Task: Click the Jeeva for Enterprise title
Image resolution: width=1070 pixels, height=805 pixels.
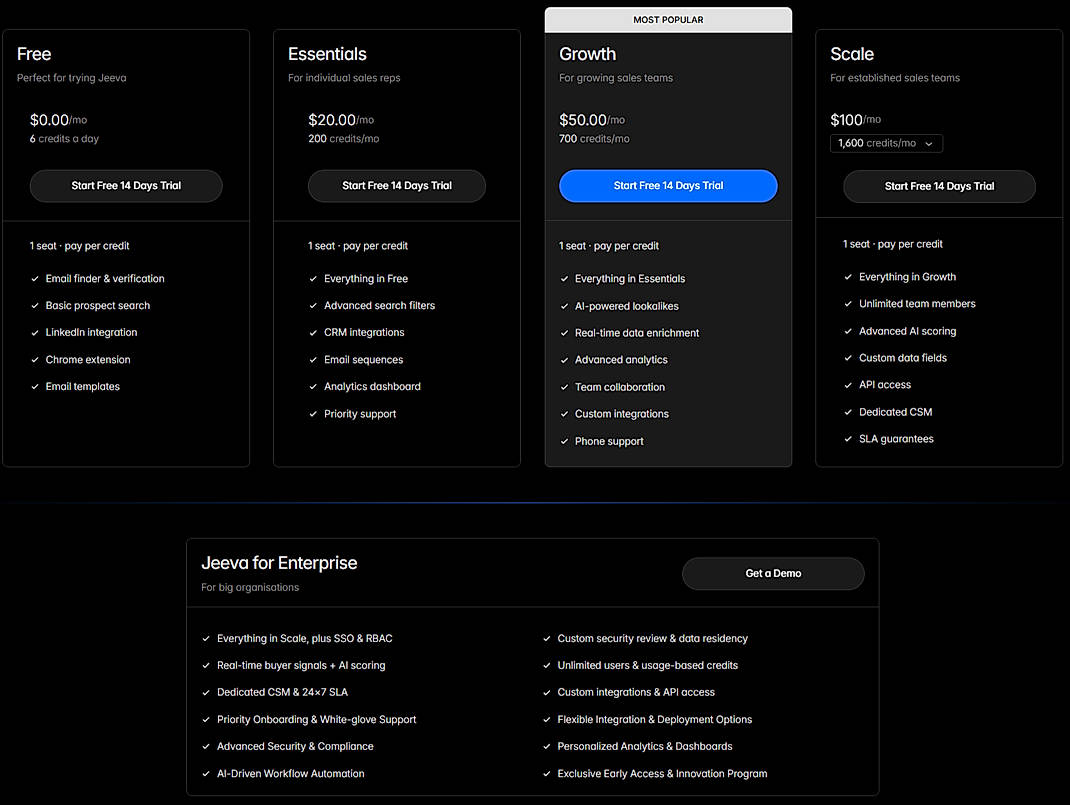Action: coord(278,563)
